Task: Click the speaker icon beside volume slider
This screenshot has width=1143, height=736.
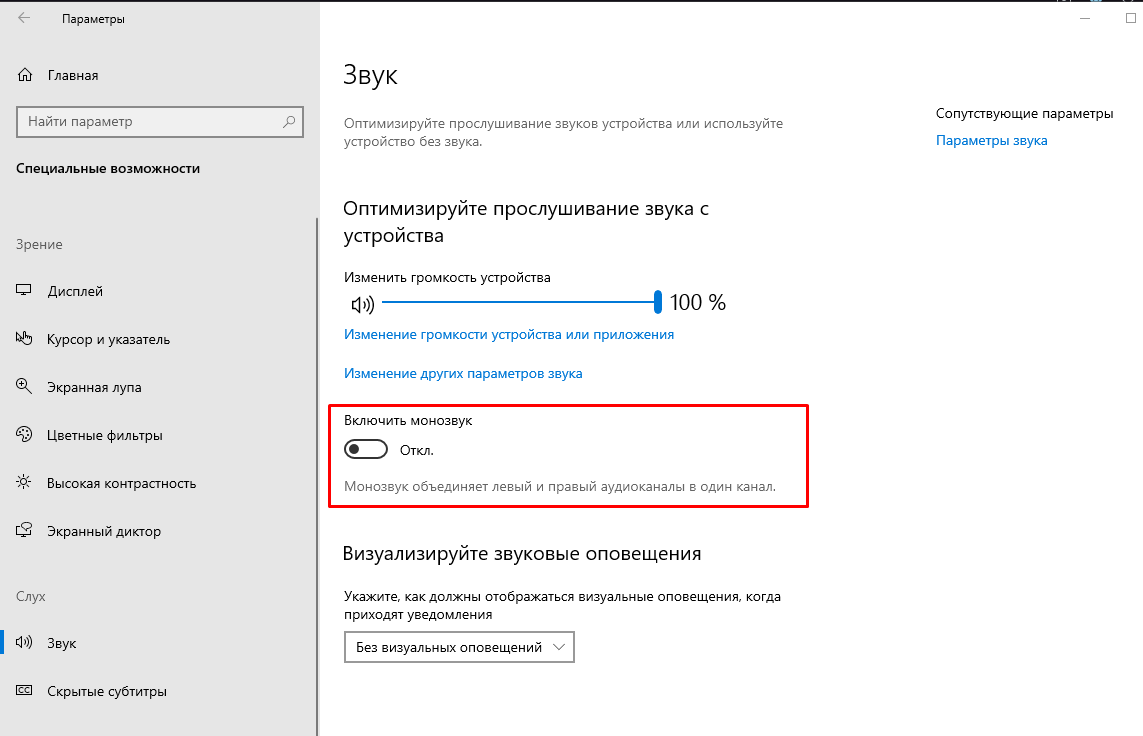Action: tap(361, 303)
